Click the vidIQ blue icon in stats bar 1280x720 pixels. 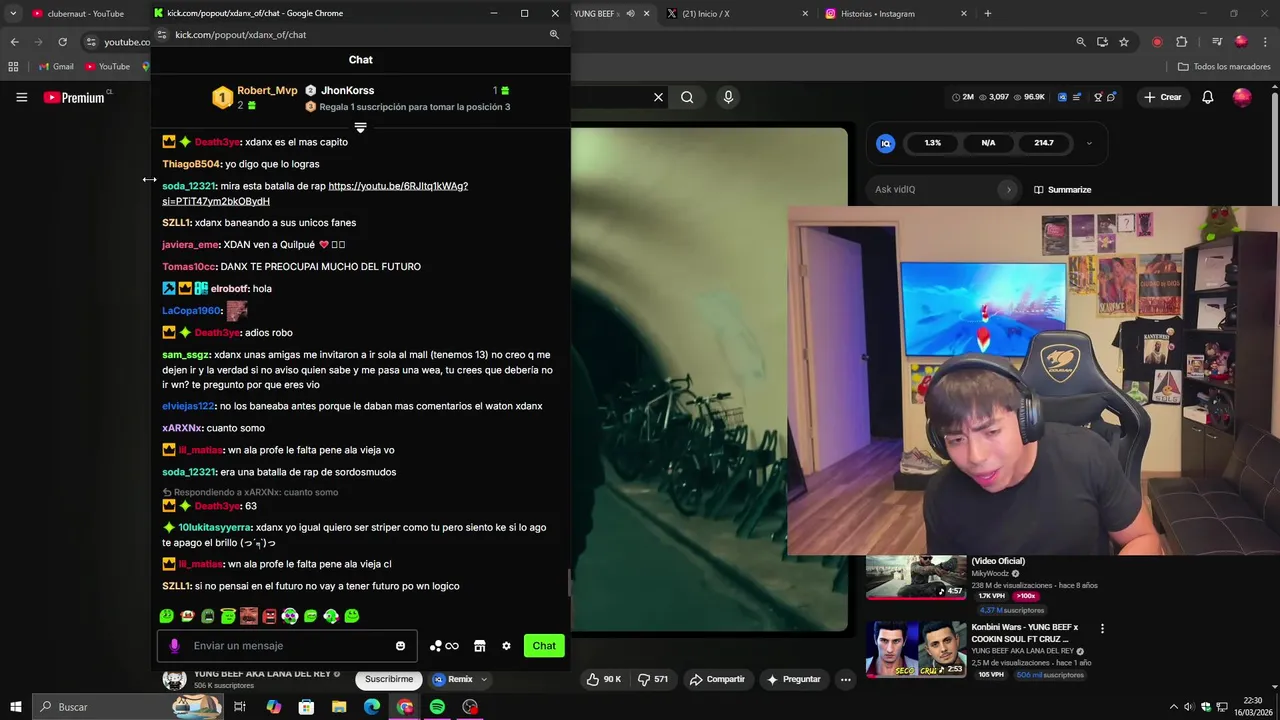pos(1062,97)
